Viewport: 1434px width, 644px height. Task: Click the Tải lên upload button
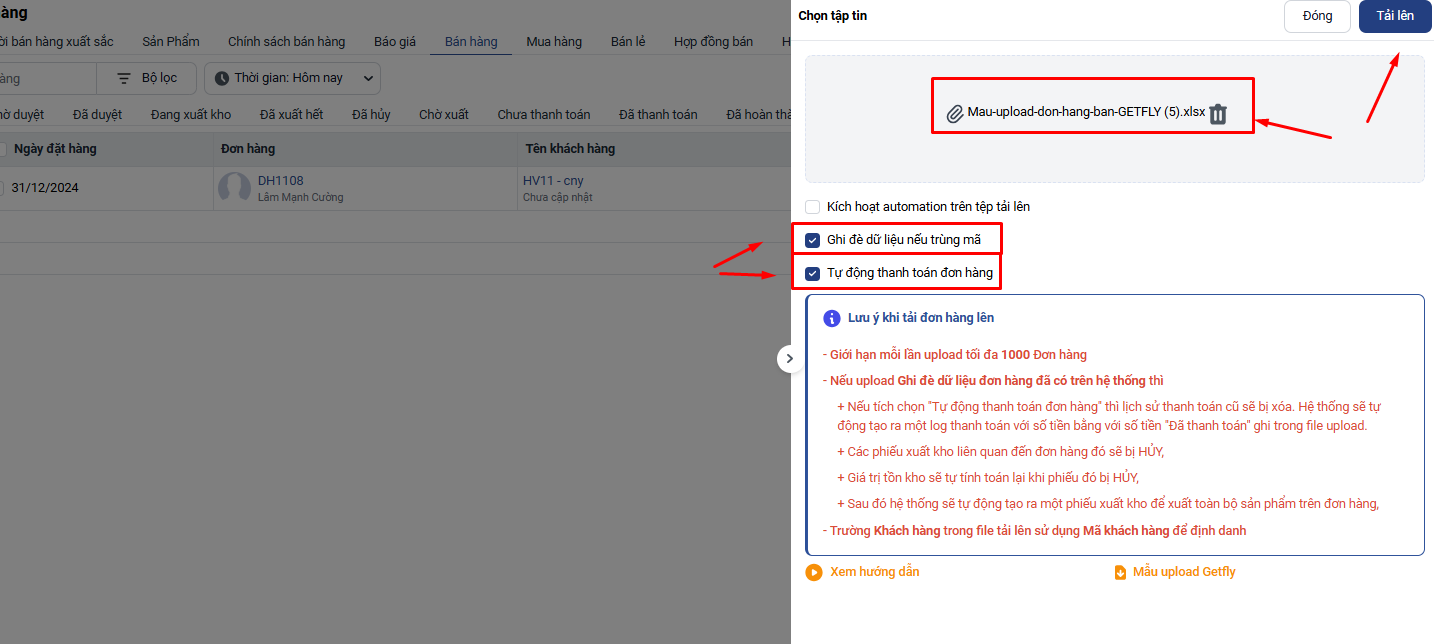tap(1394, 16)
